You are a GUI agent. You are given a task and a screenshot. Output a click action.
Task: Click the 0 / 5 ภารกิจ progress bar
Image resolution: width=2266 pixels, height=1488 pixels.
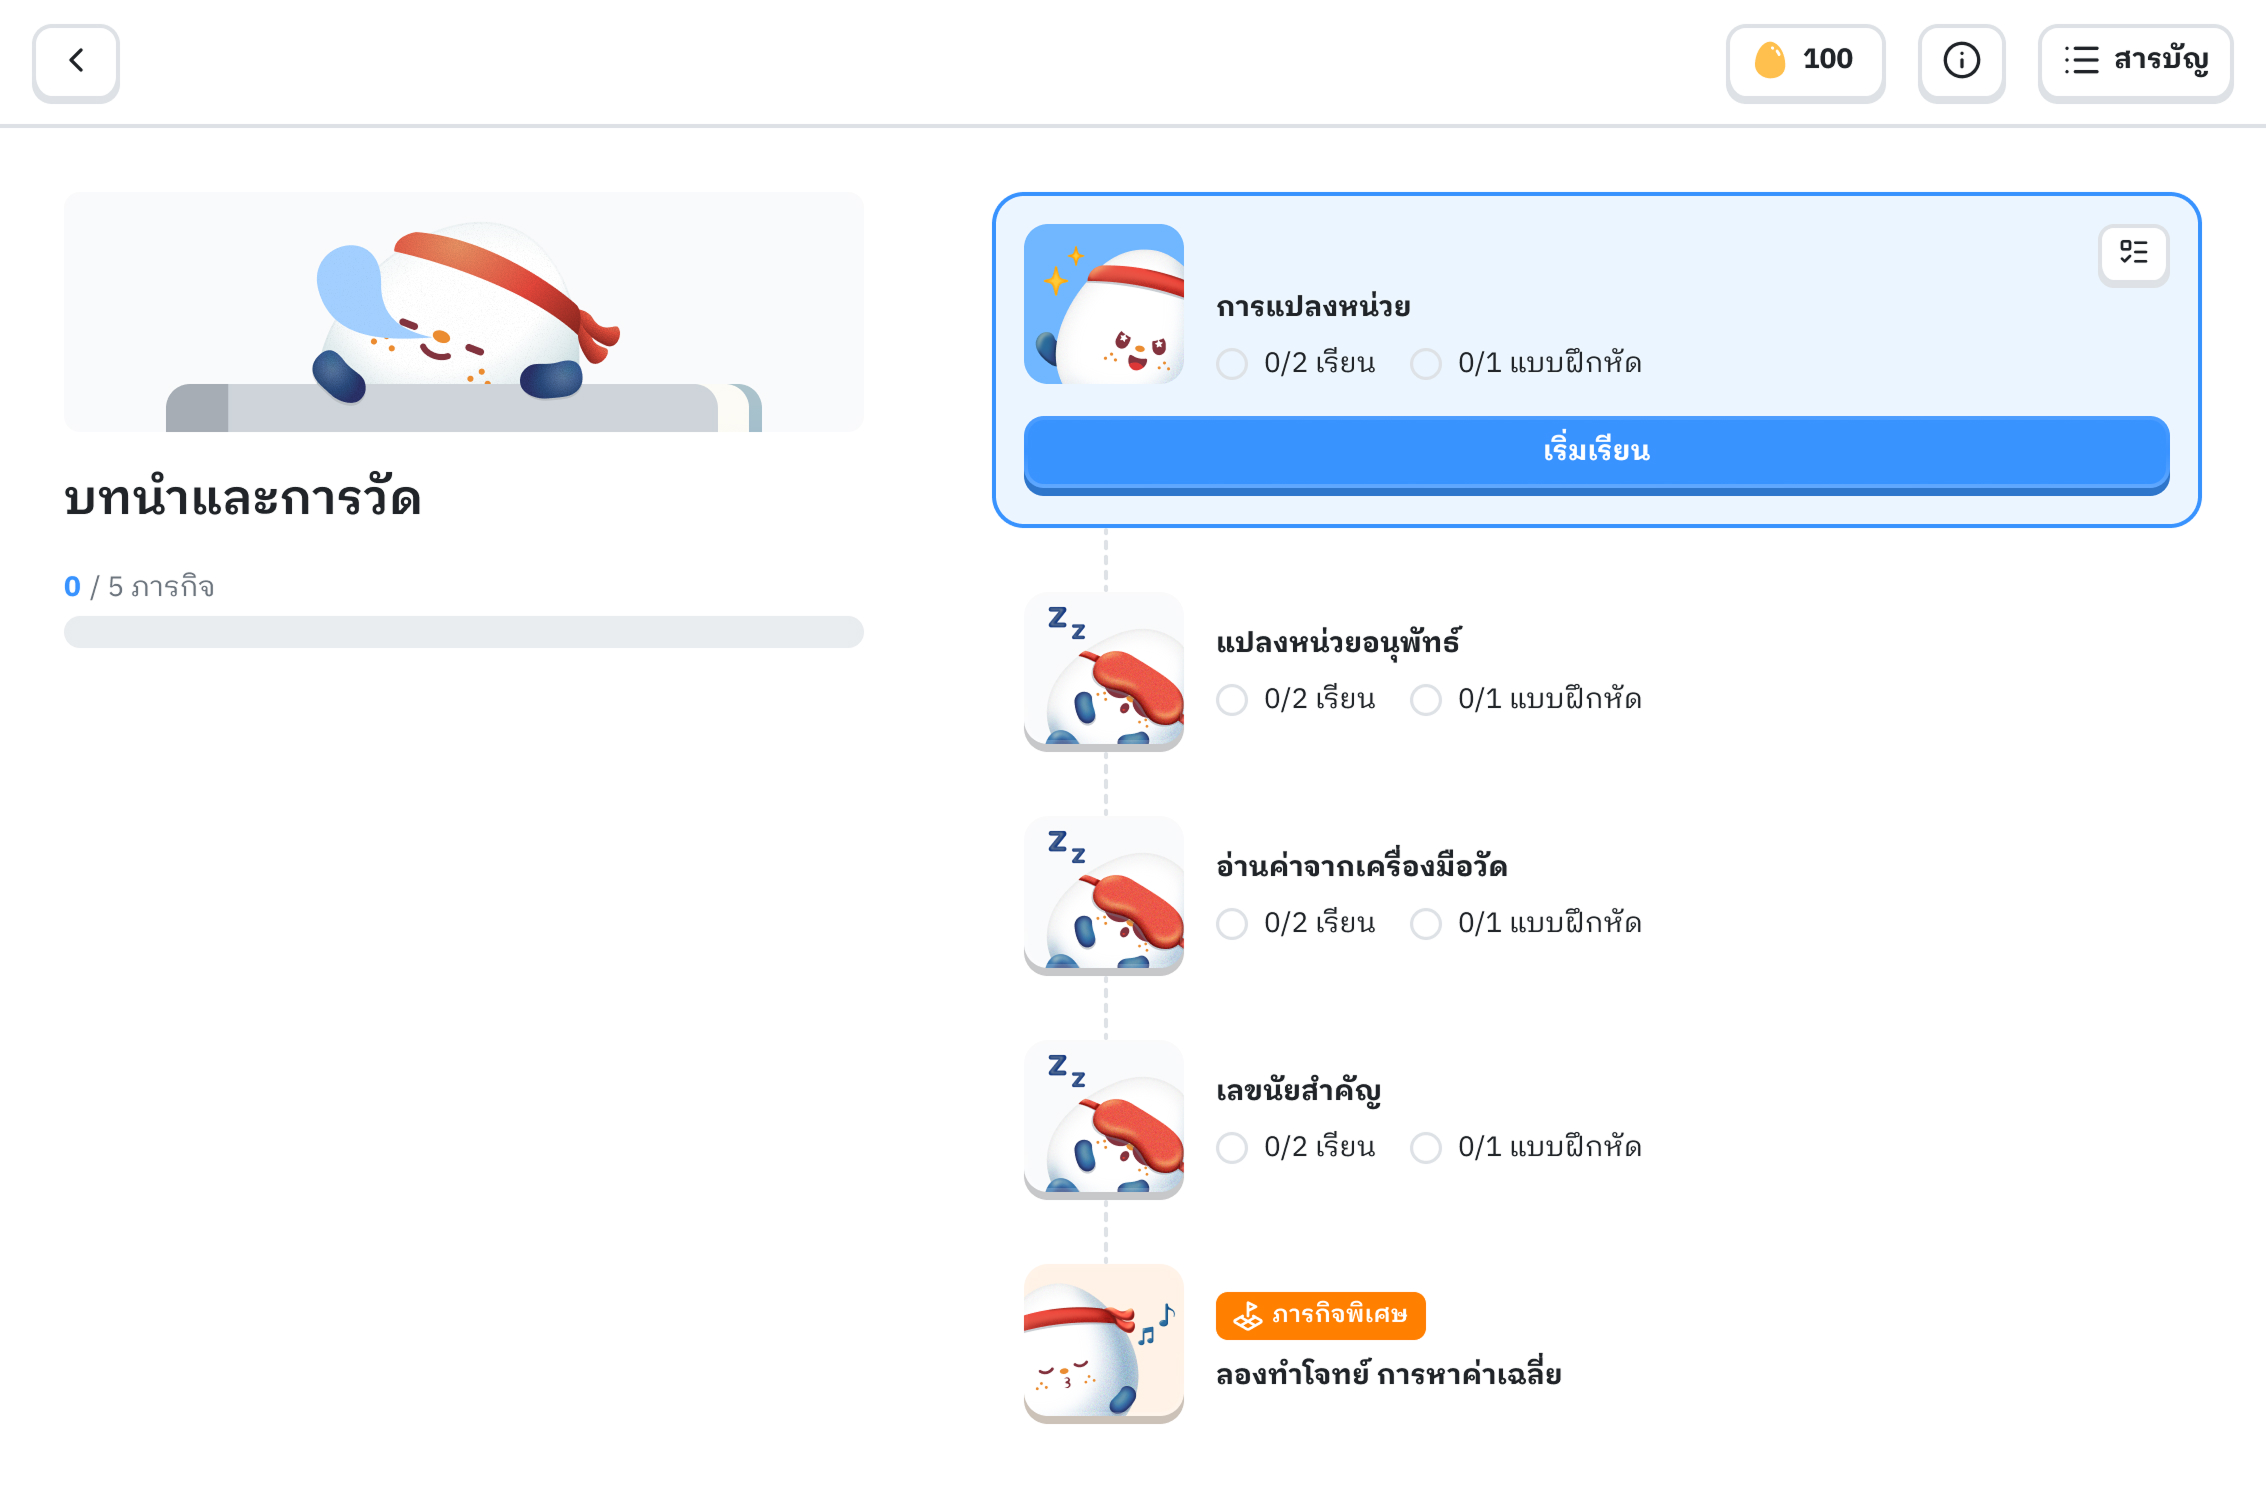click(x=464, y=632)
